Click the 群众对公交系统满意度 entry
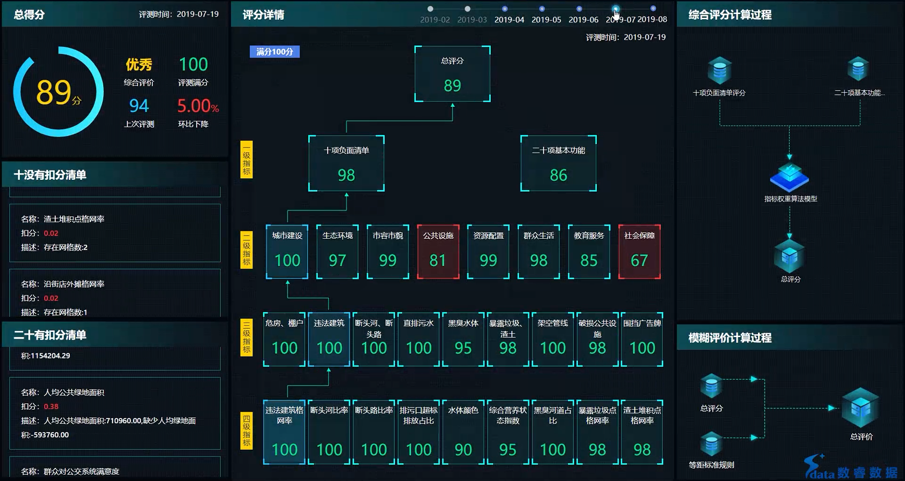Viewport: 905px width, 481px height. (x=115, y=468)
